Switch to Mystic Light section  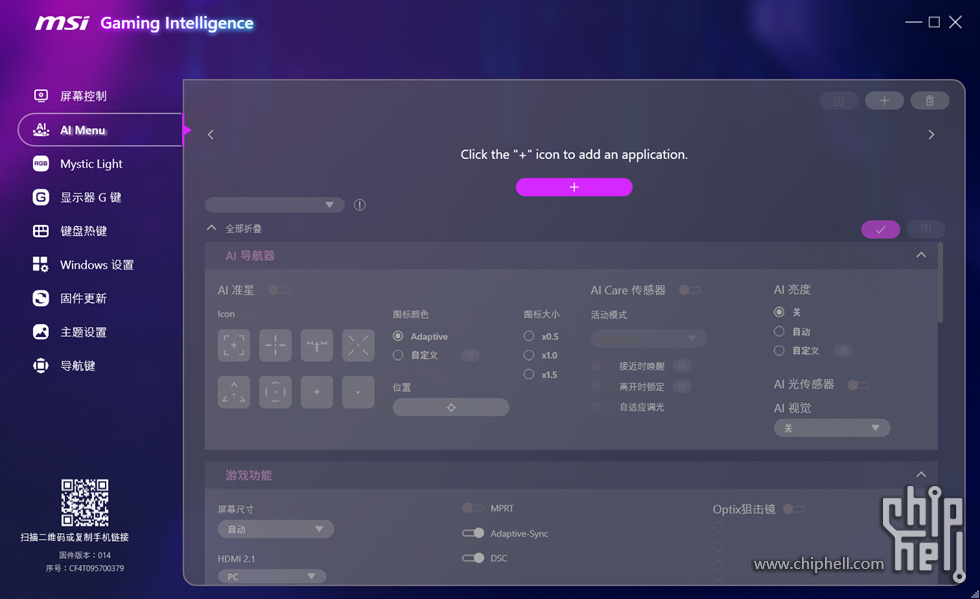90,164
